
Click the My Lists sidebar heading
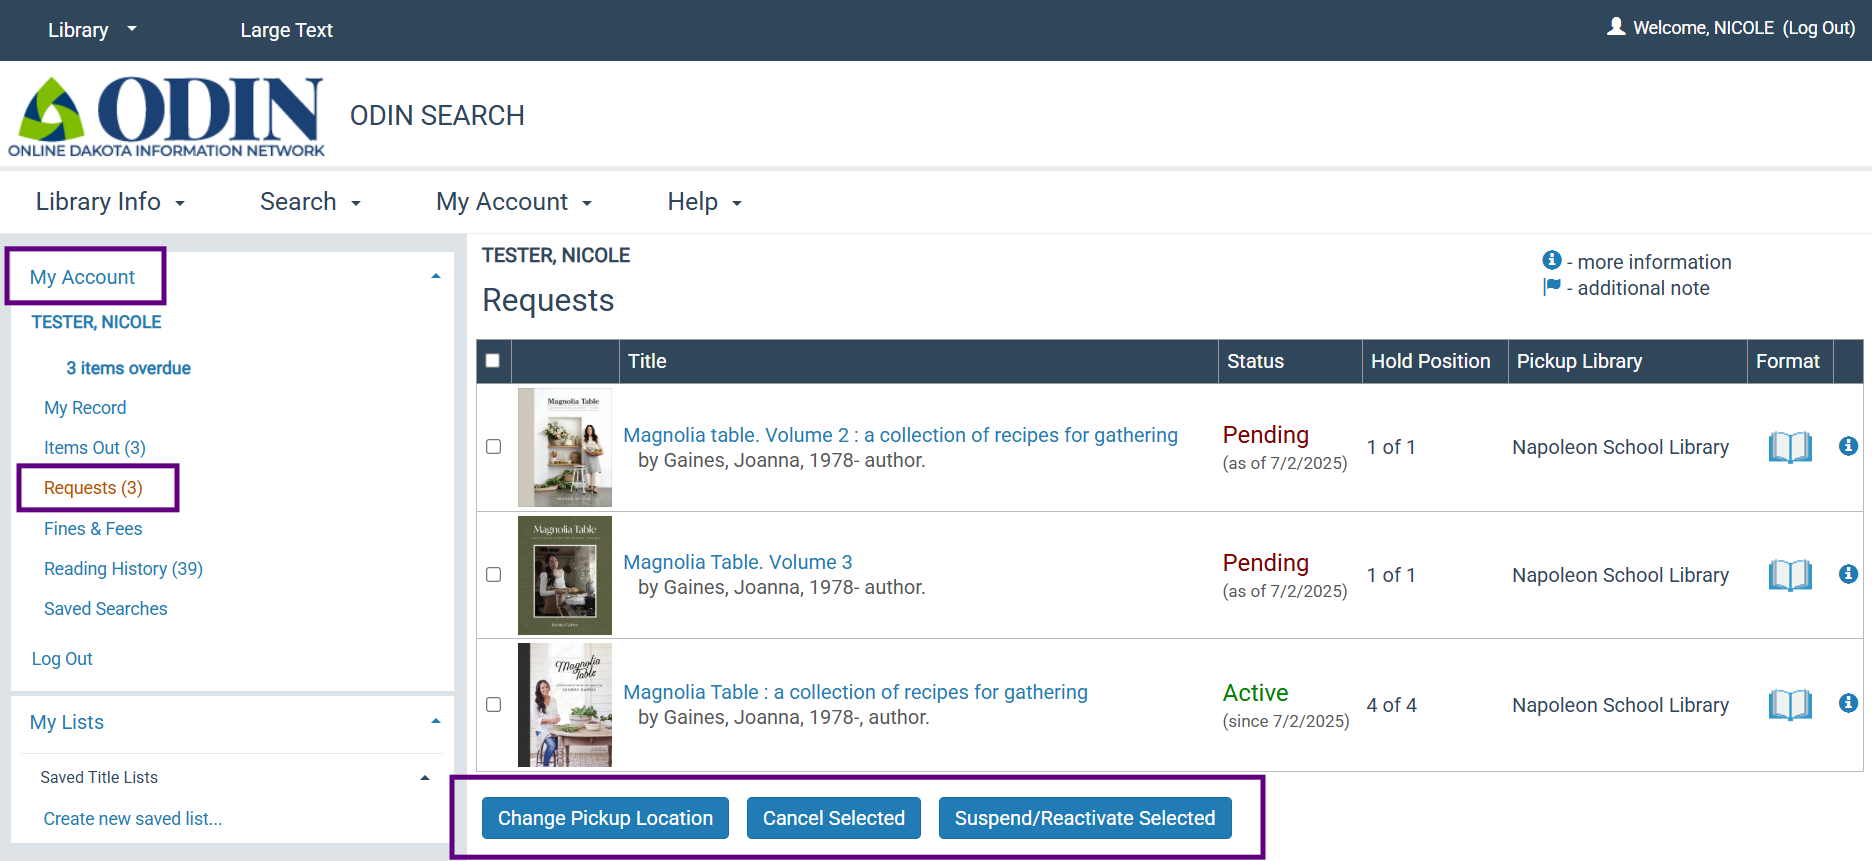[67, 722]
